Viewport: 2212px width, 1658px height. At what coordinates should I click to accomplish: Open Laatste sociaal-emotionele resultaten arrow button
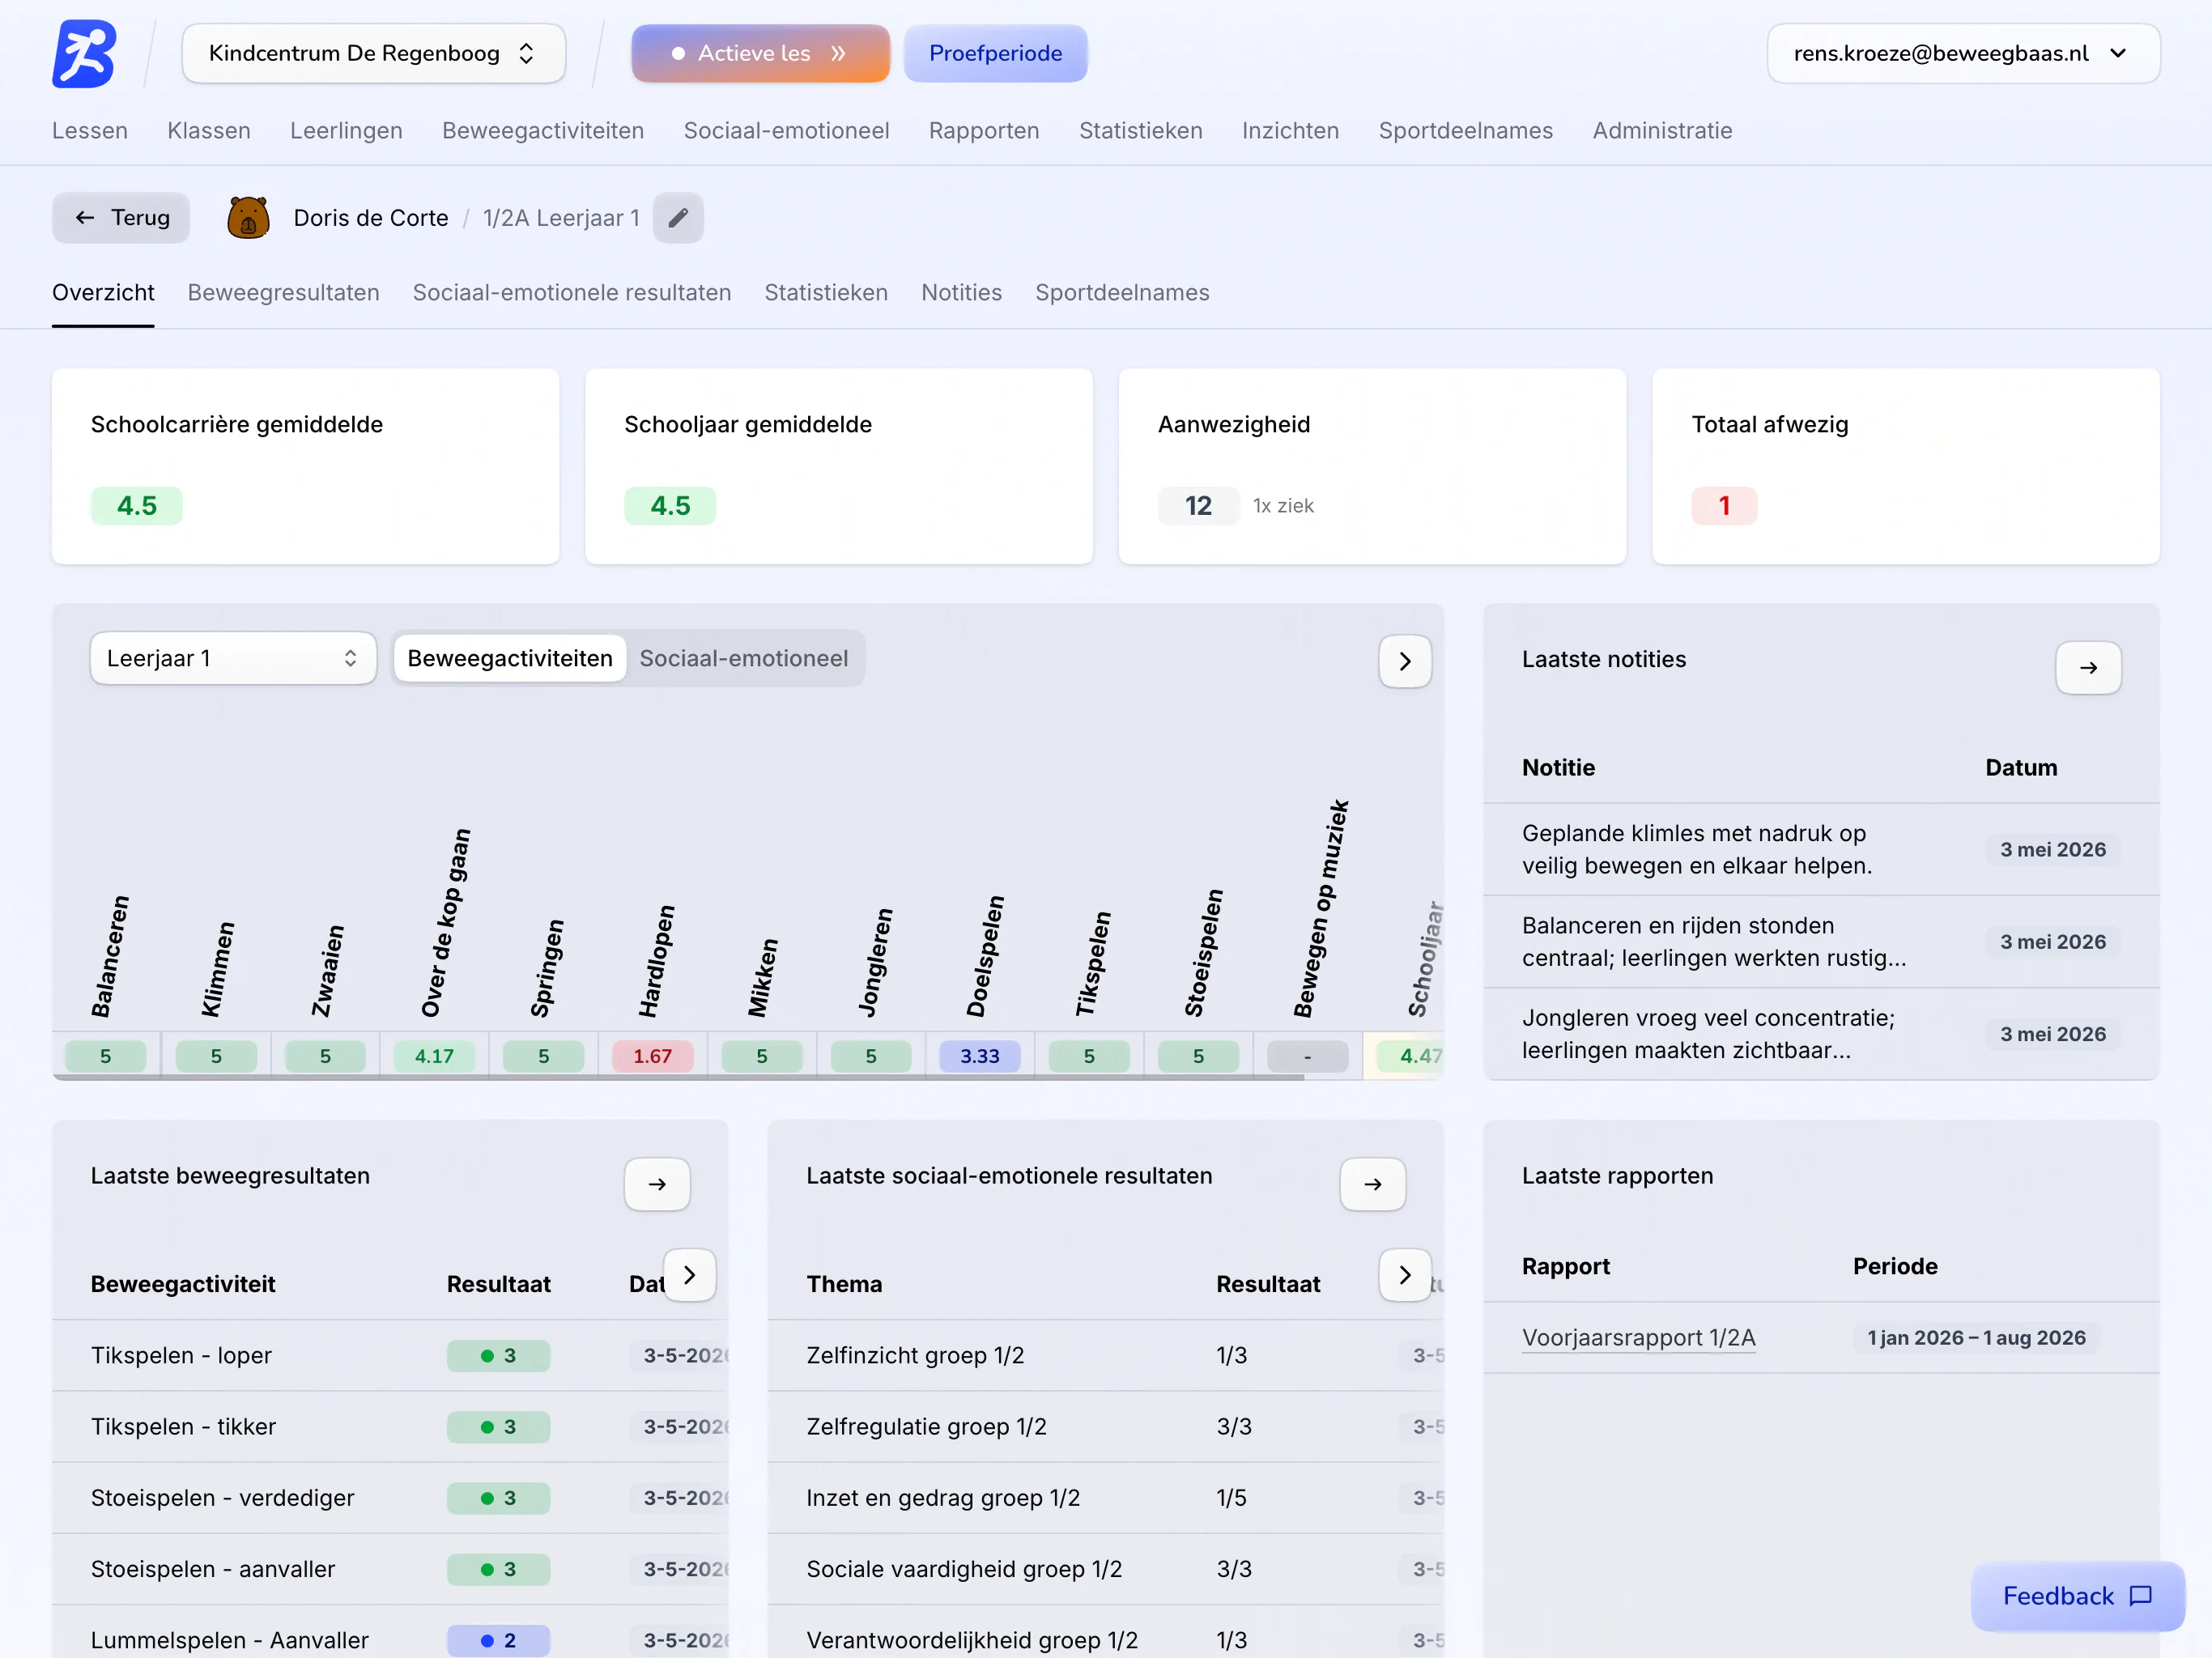point(1373,1184)
